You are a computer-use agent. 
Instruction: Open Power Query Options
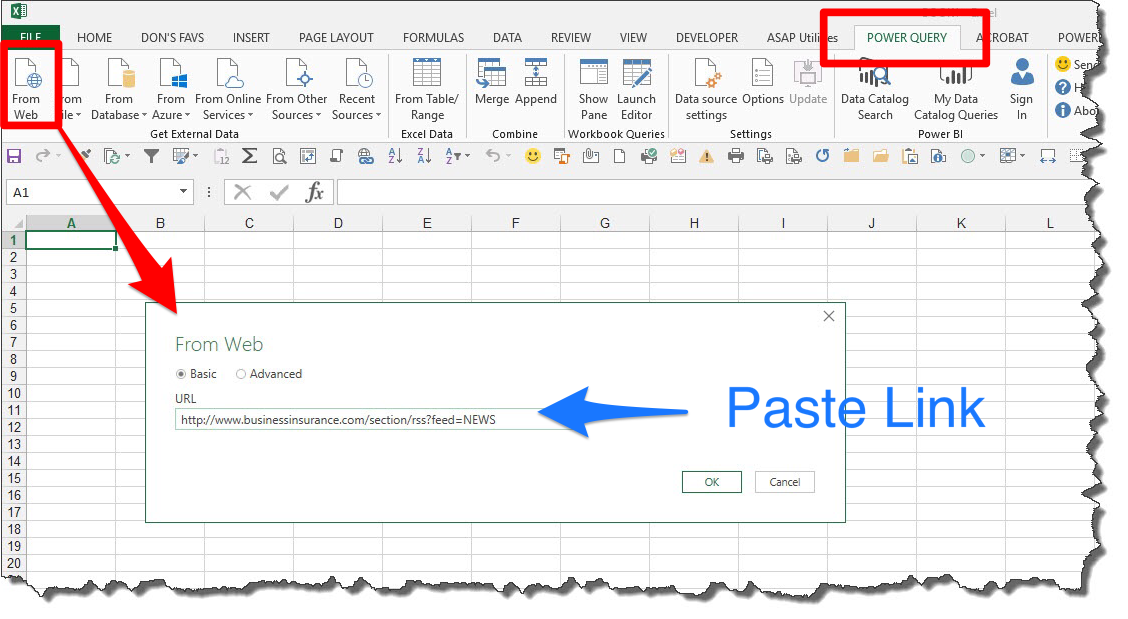point(763,81)
